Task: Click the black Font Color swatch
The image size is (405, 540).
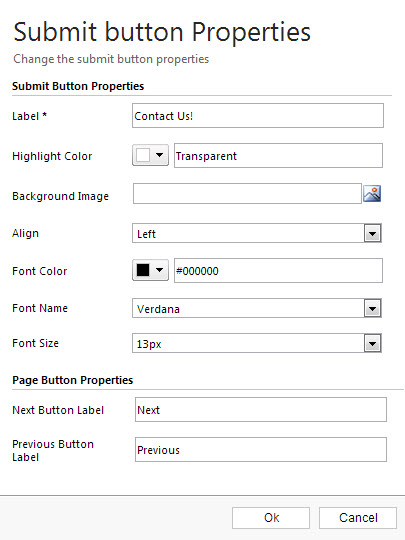Action: [143, 270]
